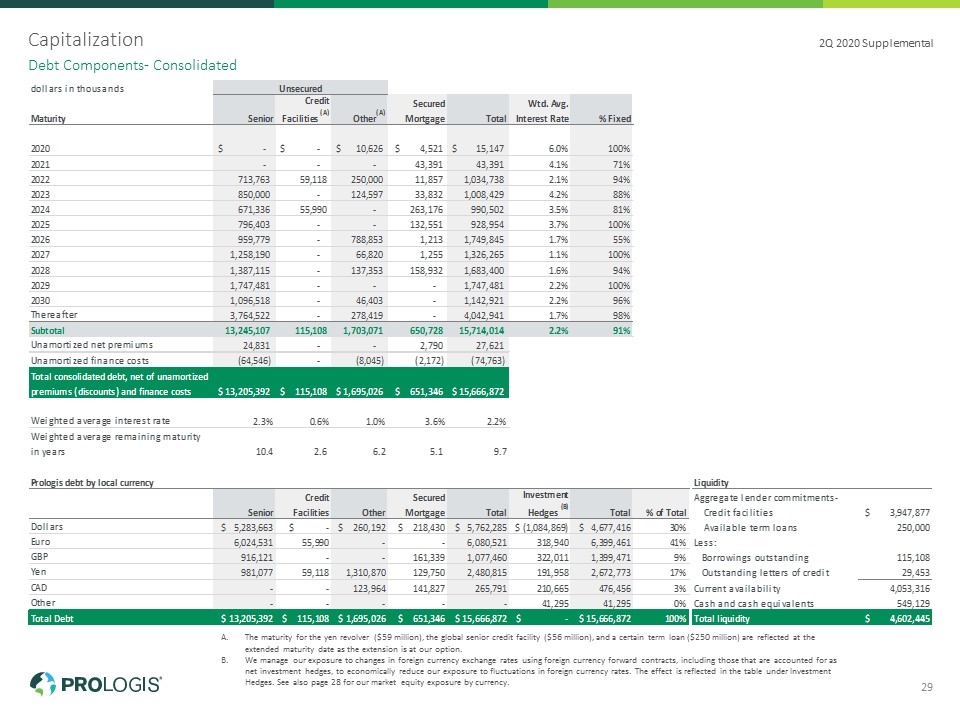Viewport: 960px width, 720px height.
Task: Click page number 29
Action: (926, 687)
